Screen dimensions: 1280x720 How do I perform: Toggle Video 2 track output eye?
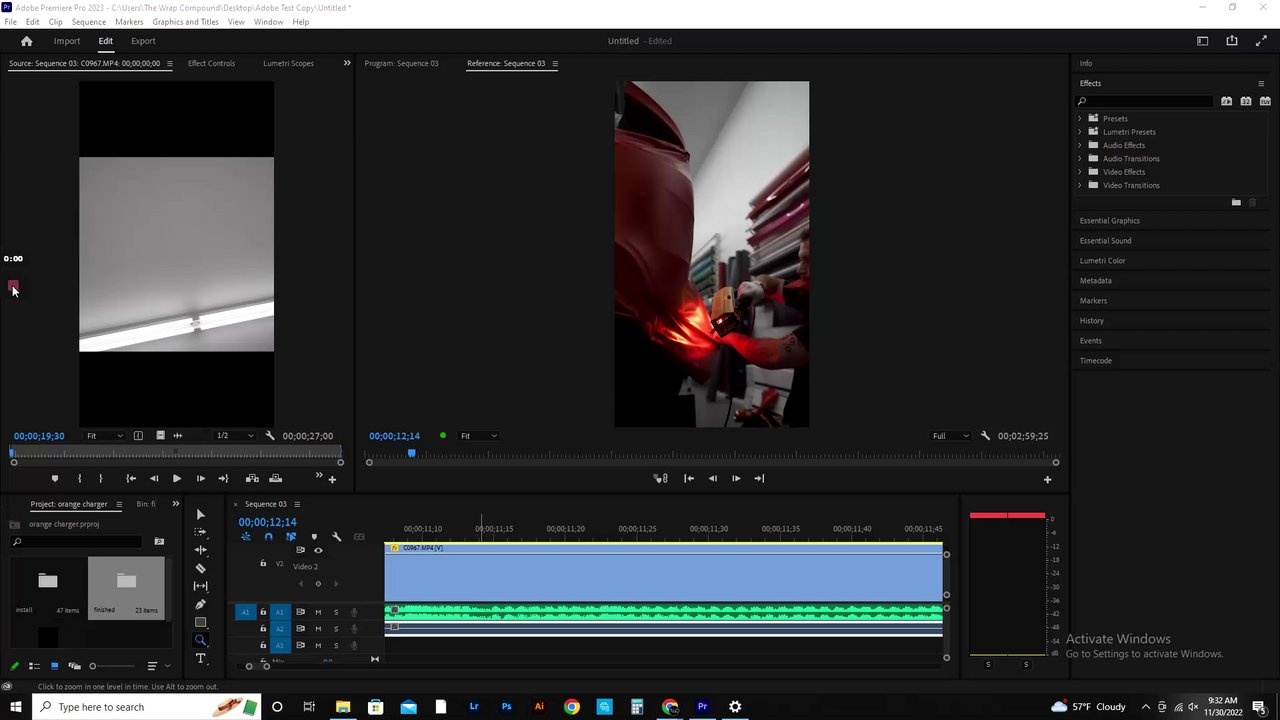click(318, 550)
